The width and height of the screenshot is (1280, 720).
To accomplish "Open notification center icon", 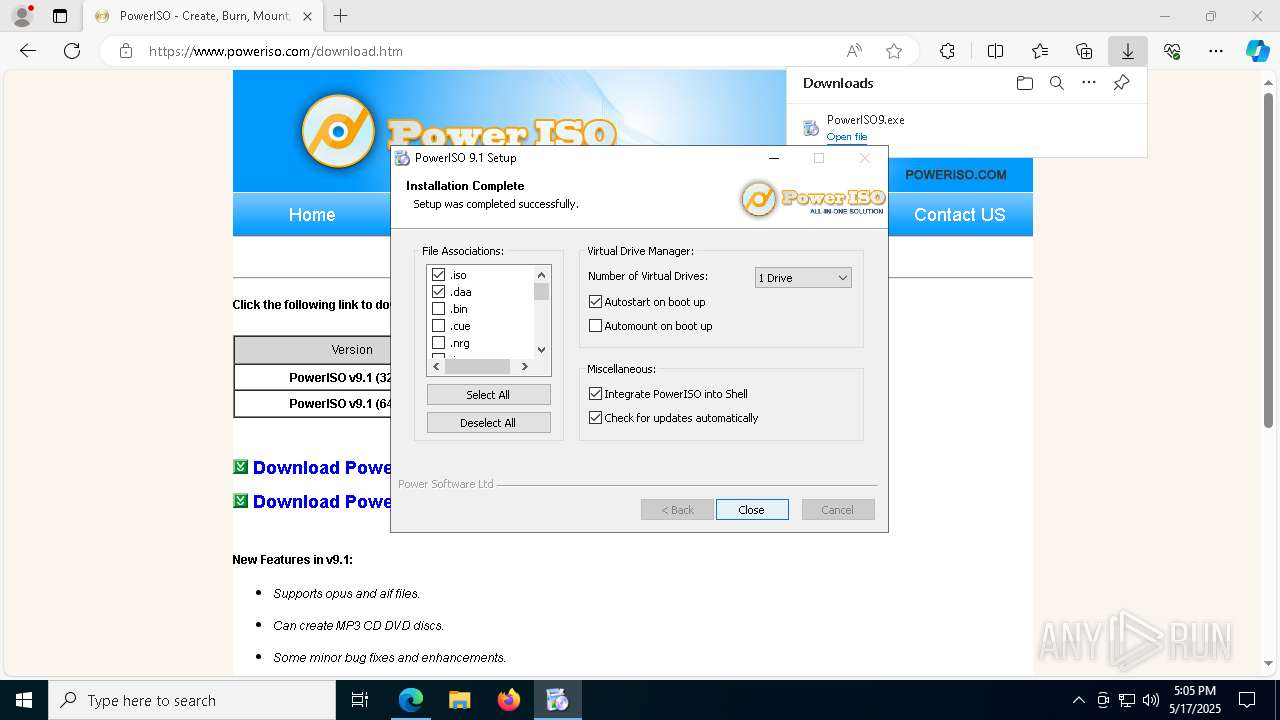I will pos(1247,700).
